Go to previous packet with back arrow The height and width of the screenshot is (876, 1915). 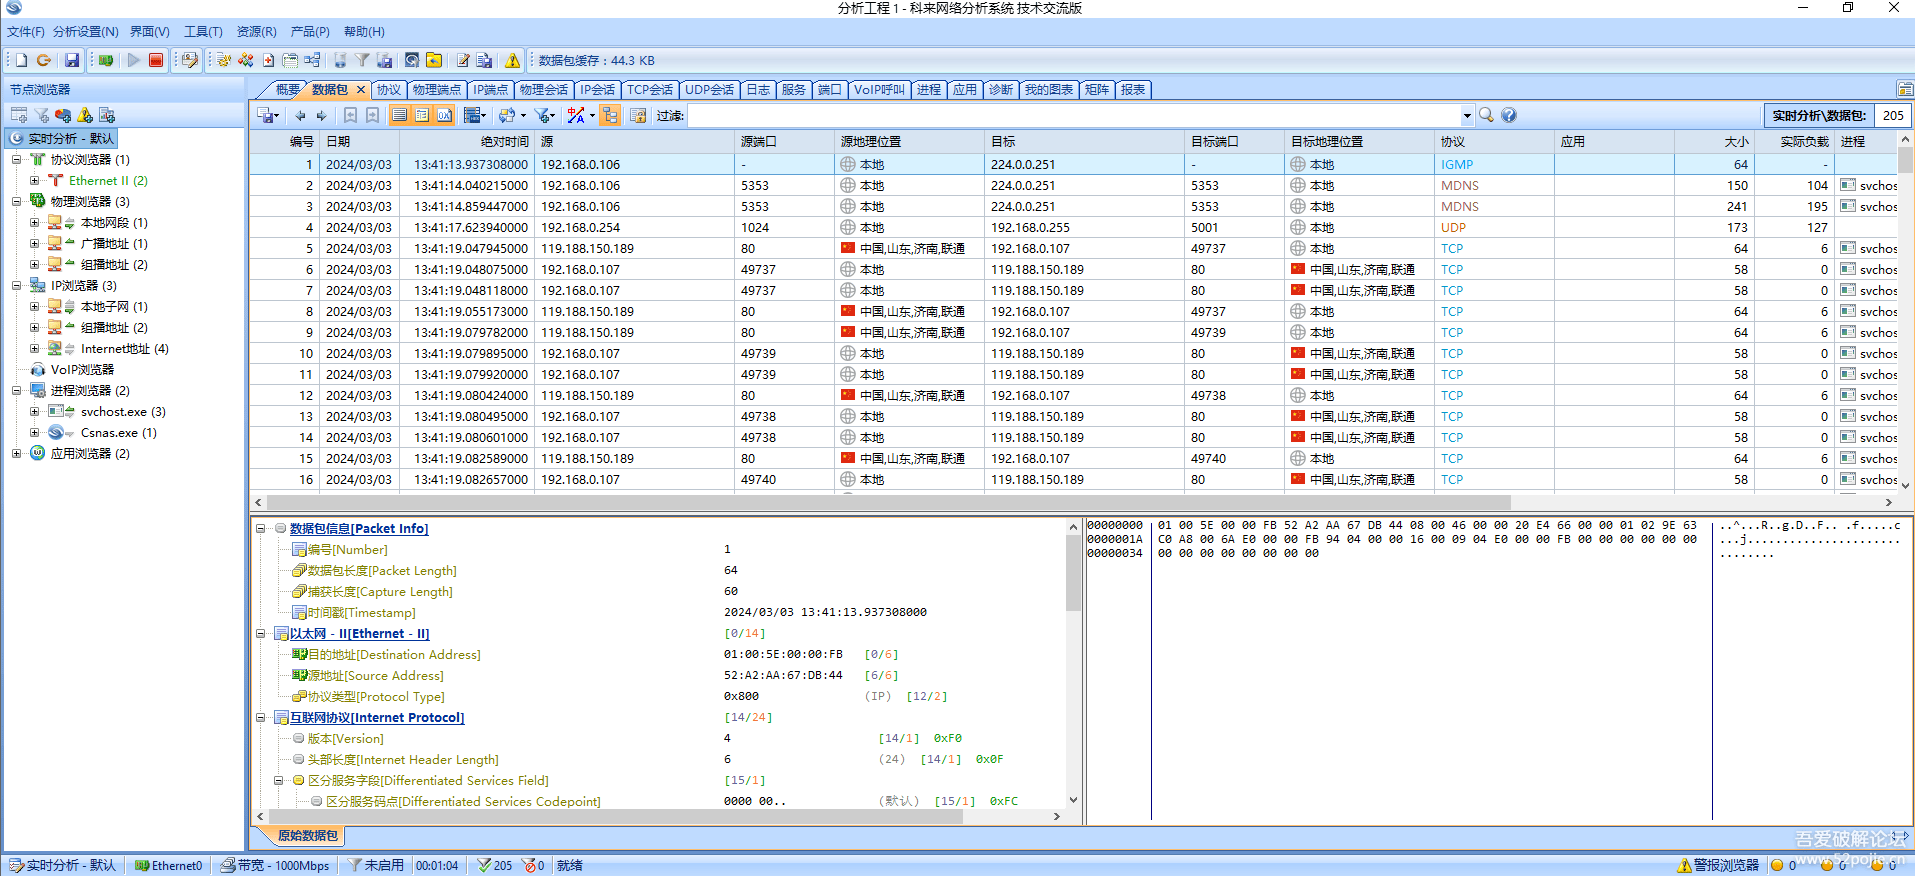(300, 115)
